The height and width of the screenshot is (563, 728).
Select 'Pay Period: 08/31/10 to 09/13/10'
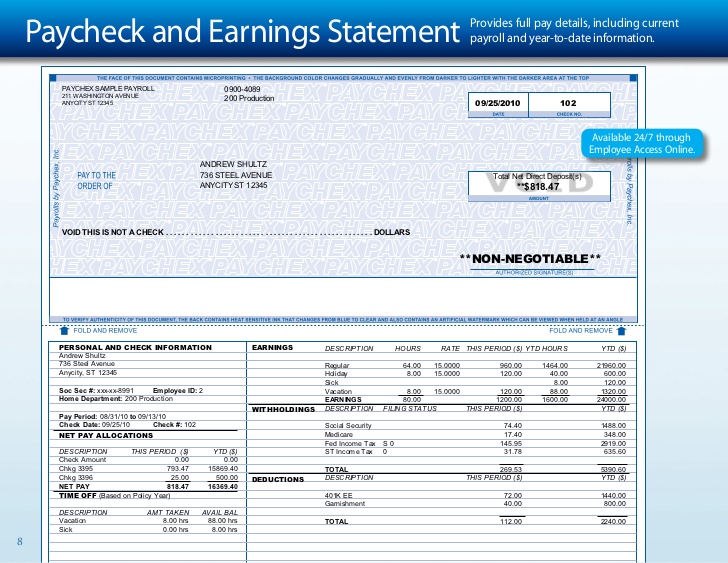(x=112, y=416)
